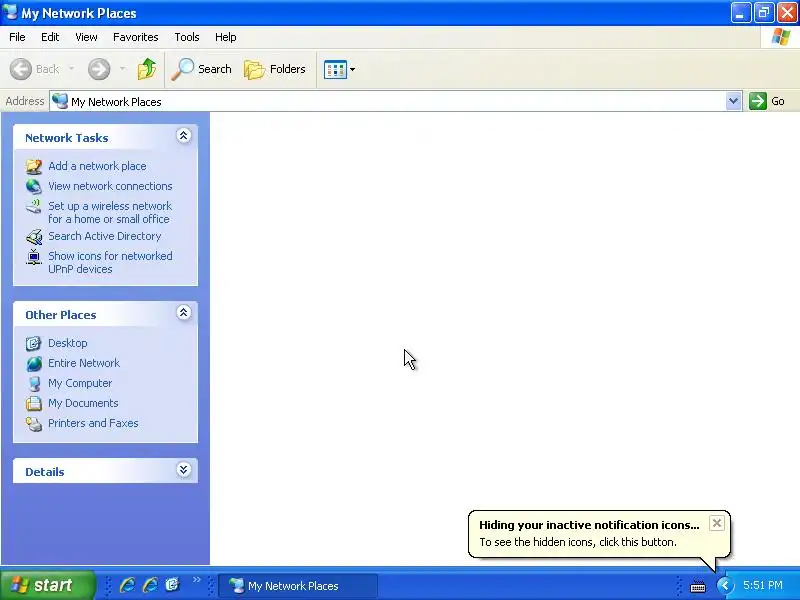Image resolution: width=800 pixels, height=600 pixels.
Task: Launch first Internet Explorer quick launch icon
Action: [x=127, y=585]
